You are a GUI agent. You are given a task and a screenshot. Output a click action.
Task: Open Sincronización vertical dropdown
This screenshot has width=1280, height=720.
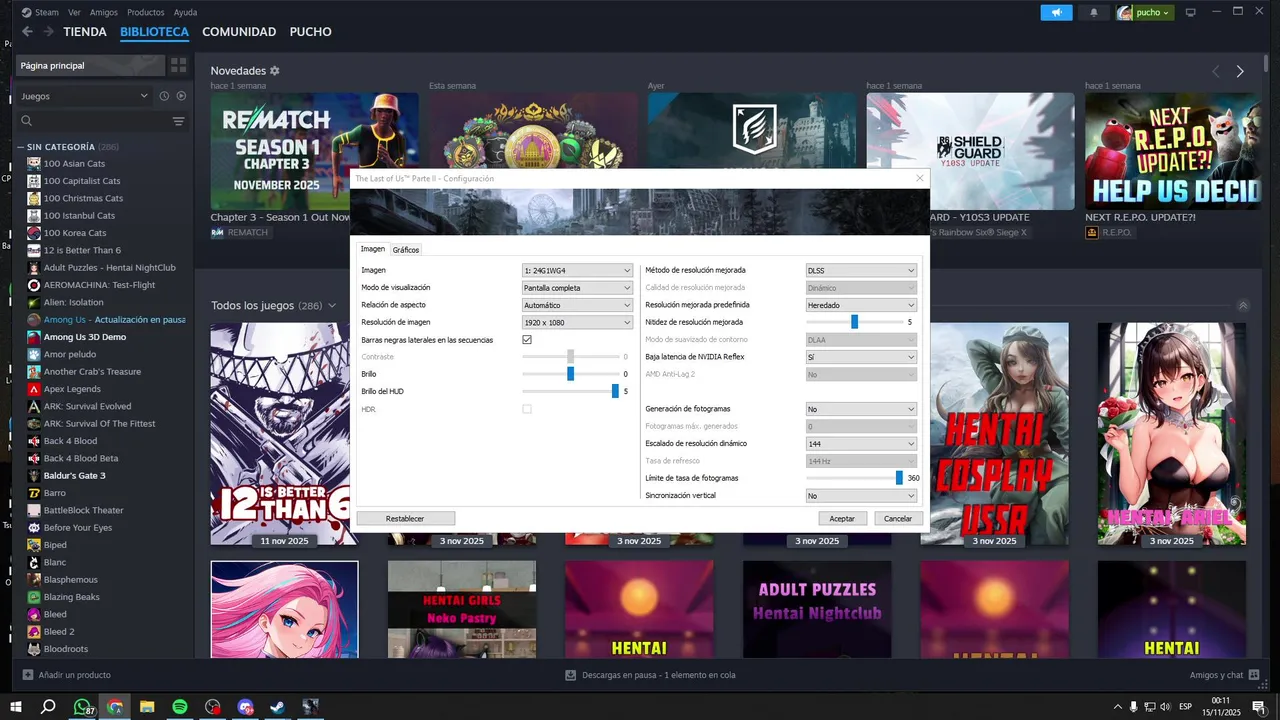tap(861, 496)
